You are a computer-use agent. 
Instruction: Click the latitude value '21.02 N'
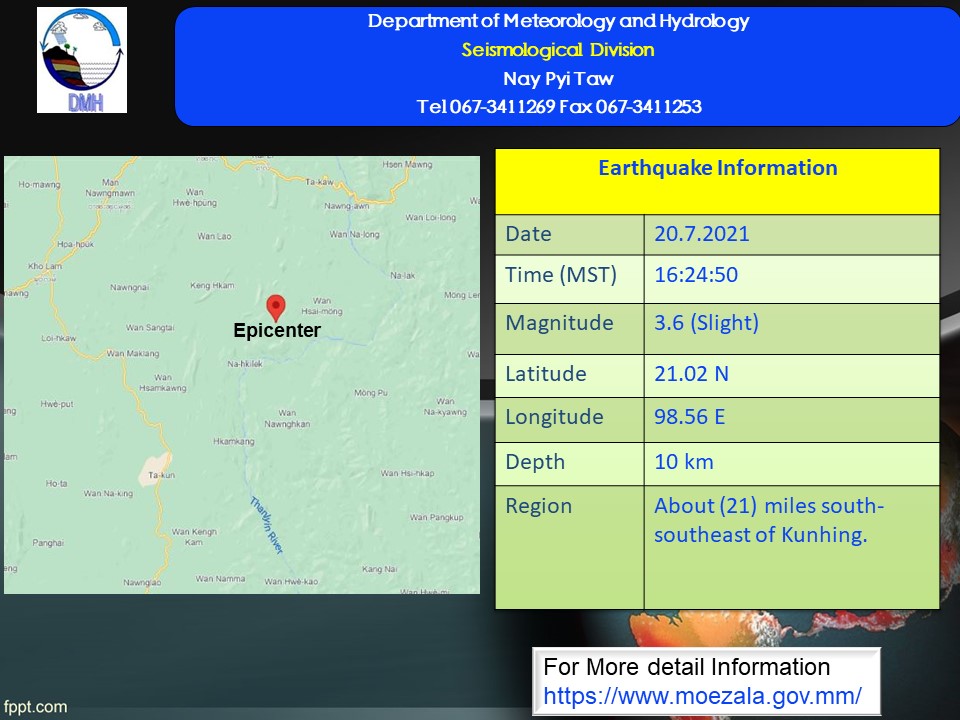coord(691,374)
